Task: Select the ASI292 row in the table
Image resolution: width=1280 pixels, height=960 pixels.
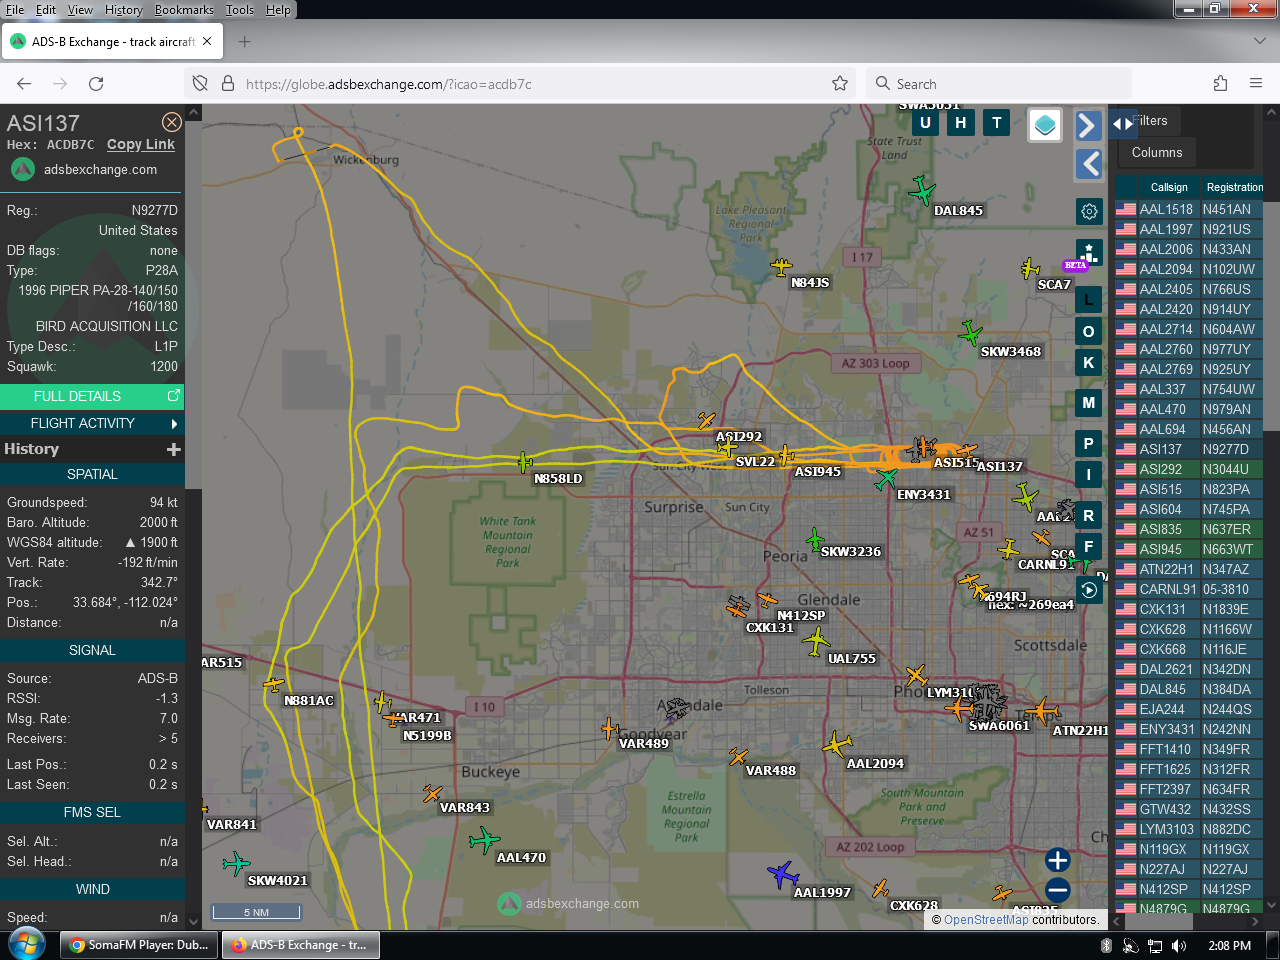Action: point(1189,469)
